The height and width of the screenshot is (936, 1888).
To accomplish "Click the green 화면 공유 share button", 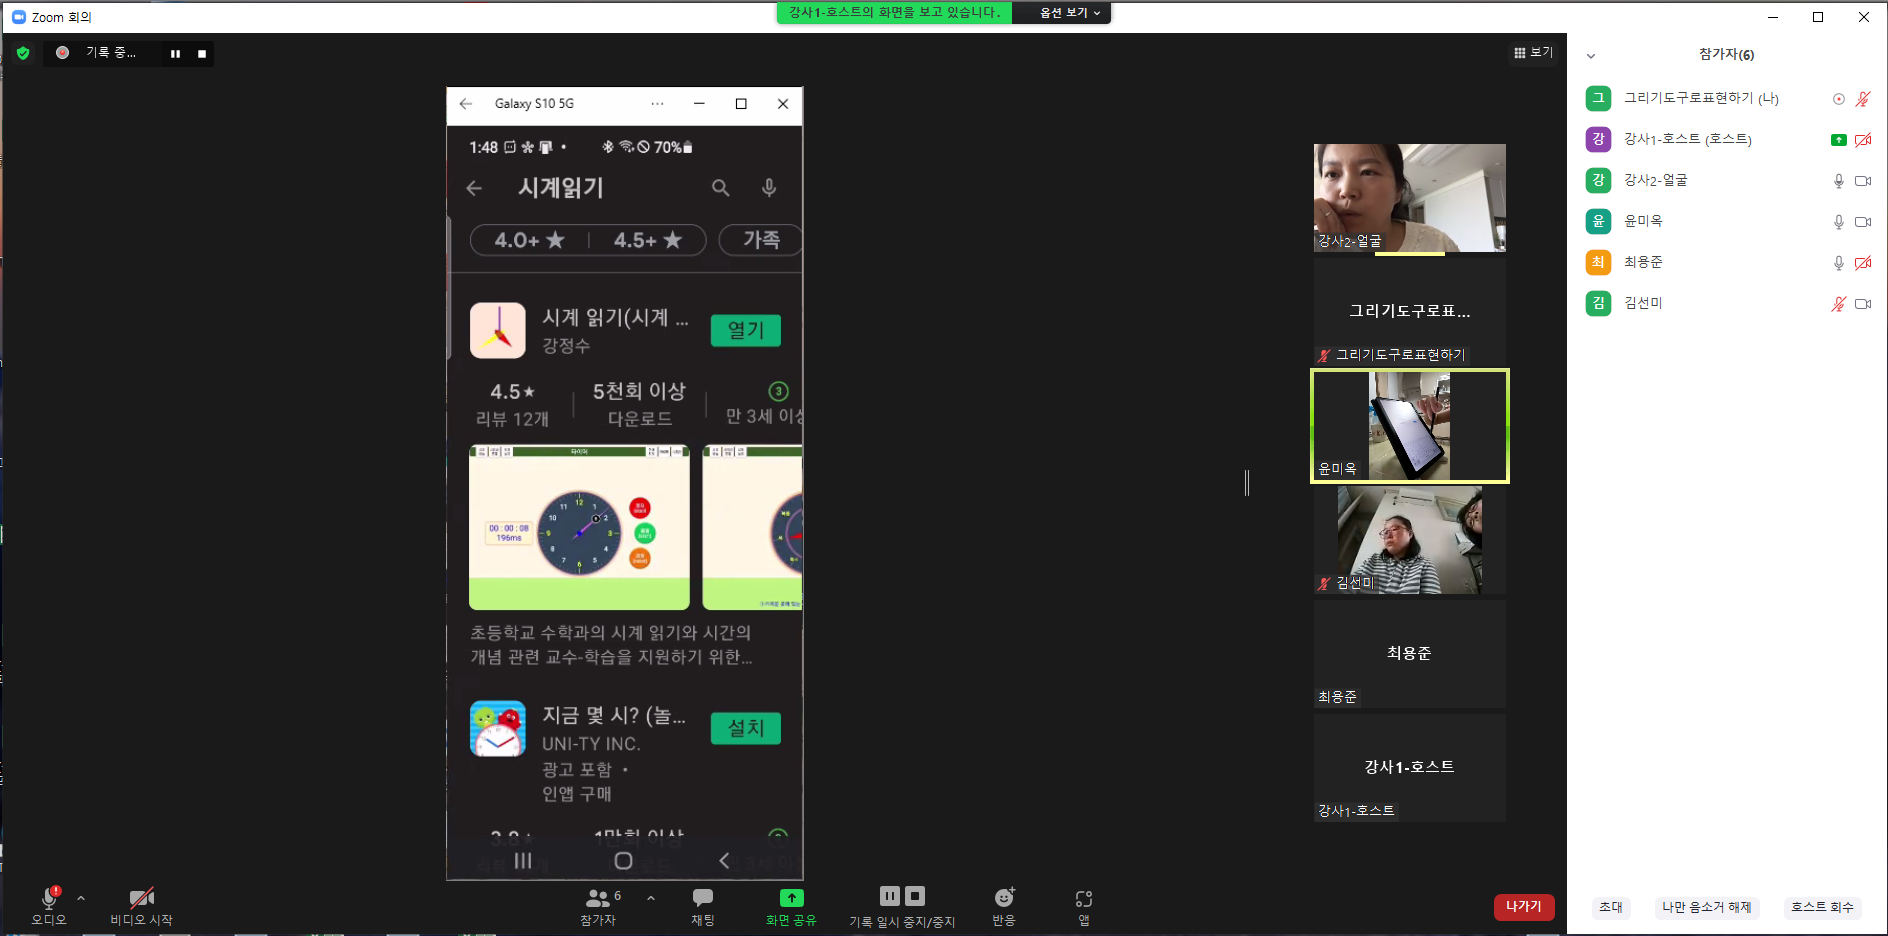I will [x=791, y=905].
